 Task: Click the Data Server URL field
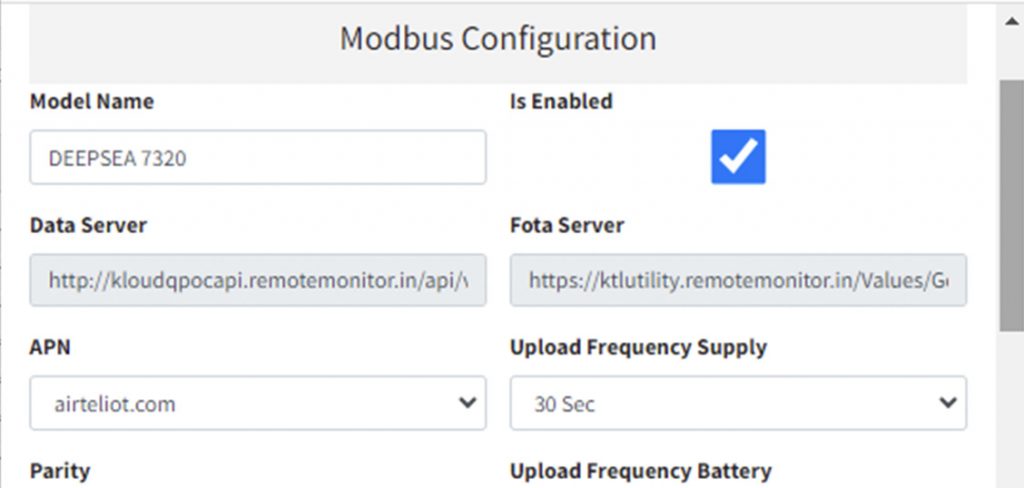258,280
